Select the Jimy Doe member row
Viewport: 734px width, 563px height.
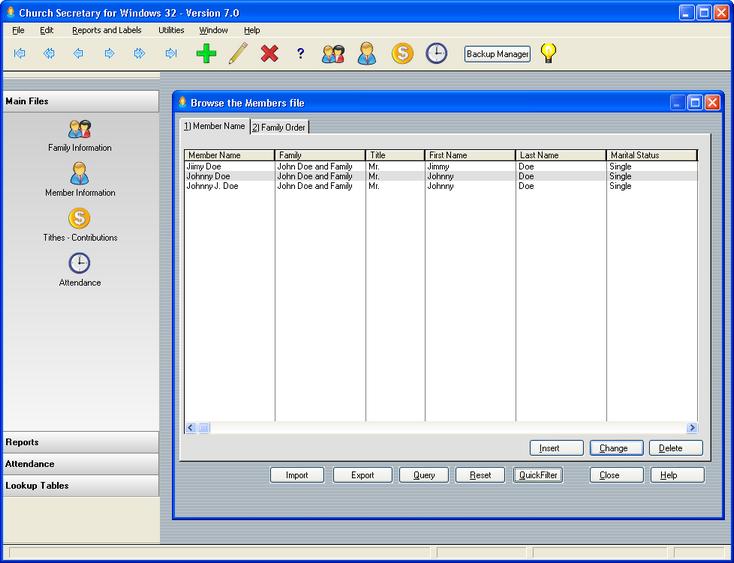[441, 167]
